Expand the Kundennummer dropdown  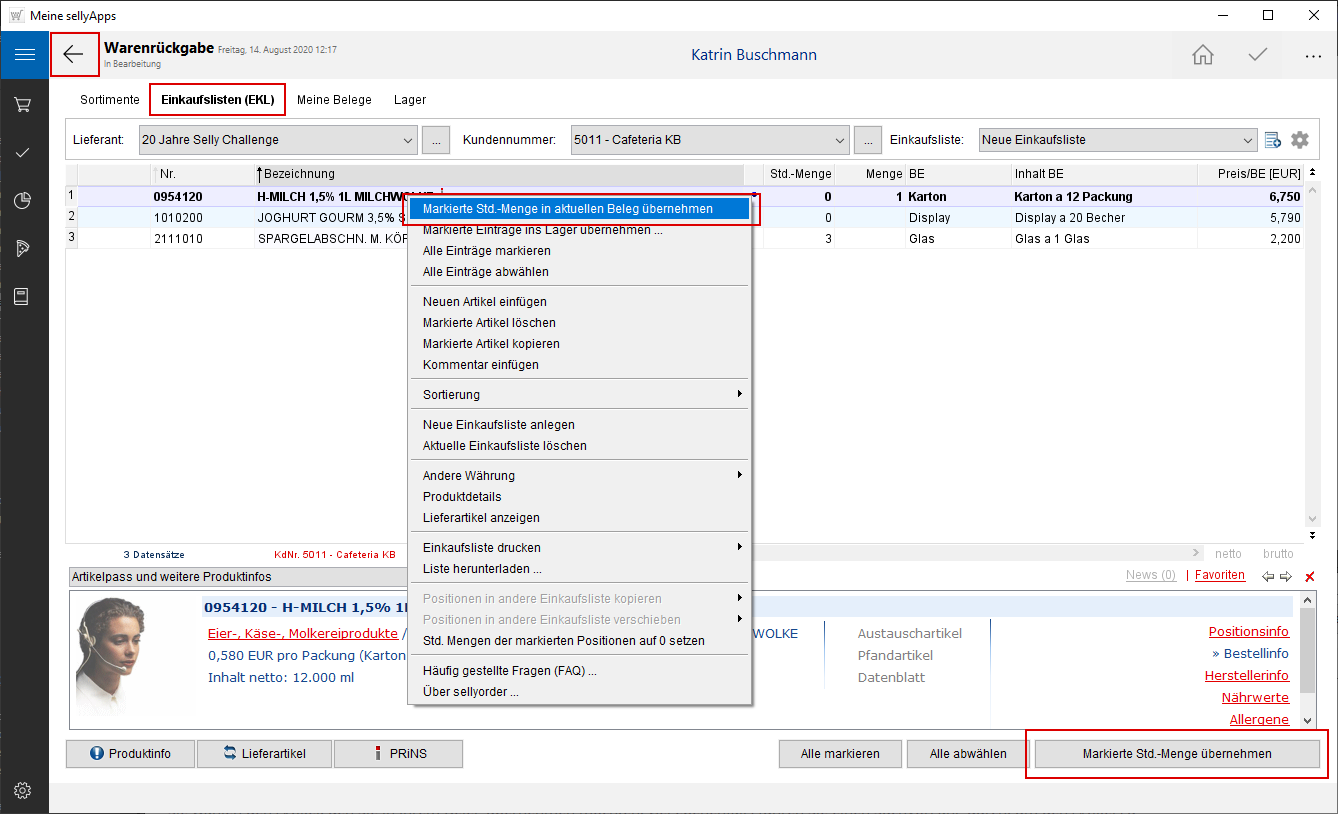pyautogui.click(x=839, y=140)
